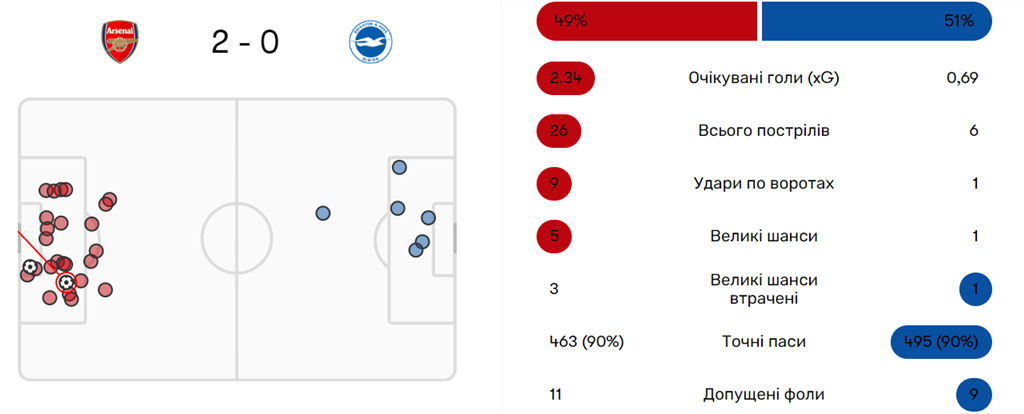The height and width of the screenshot is (414, 1024).
Task: Click the 2 - 0 match score
Action: pyautogui.click(x=244, y=43)
